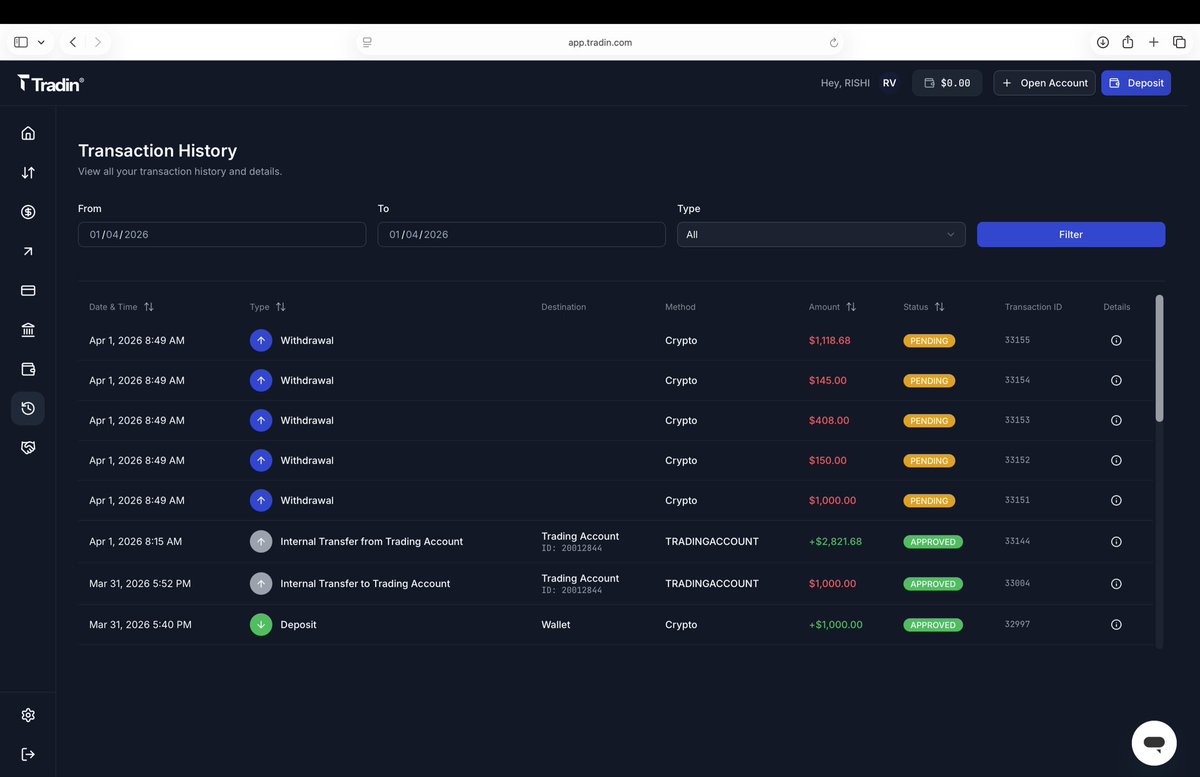Click the $150.00 amount cell
The height and width of the screenshot is (777, 1200).
[x=828, y=460]
